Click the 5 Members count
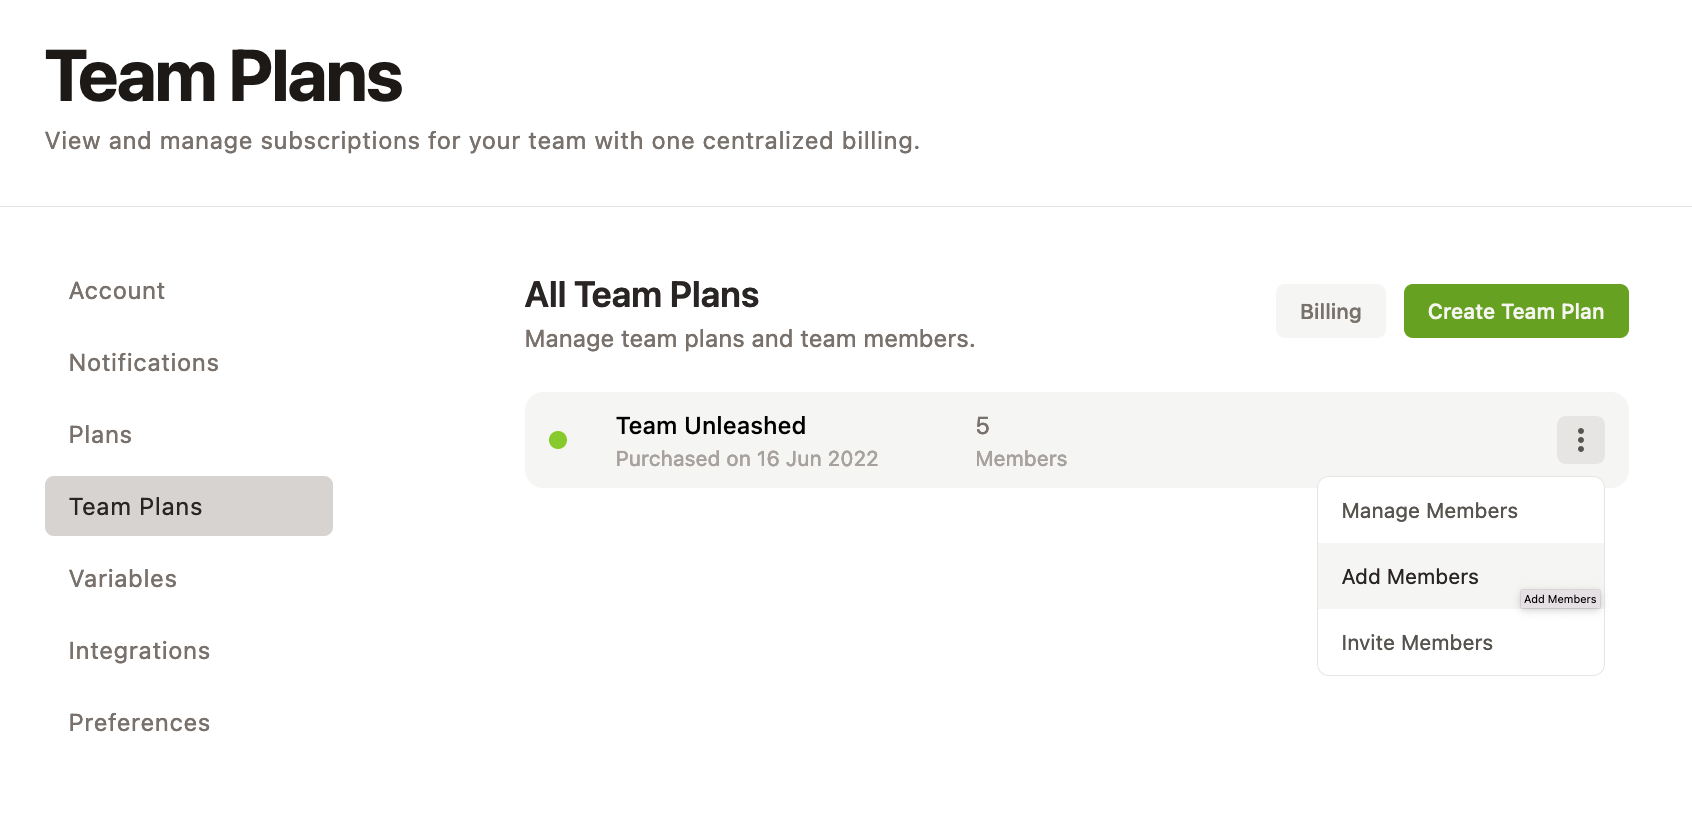 1020,440
